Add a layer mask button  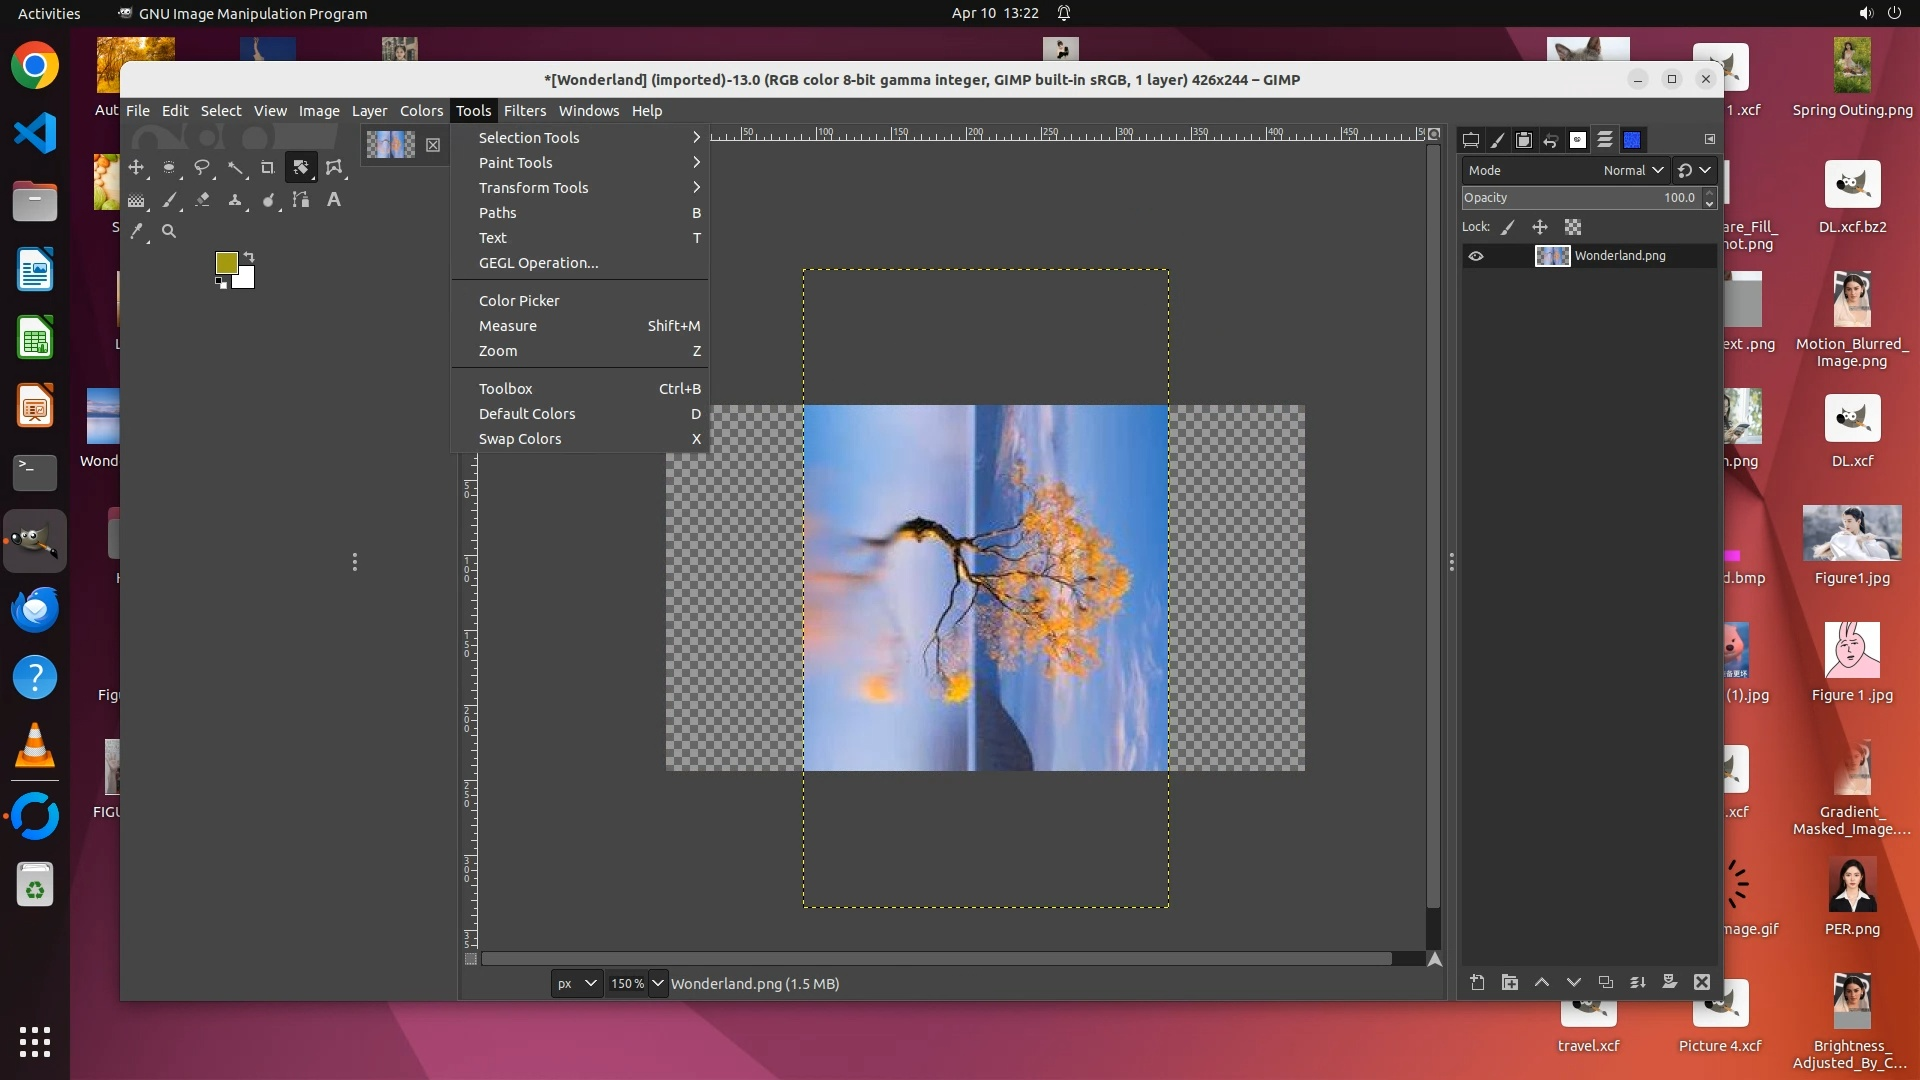[1669, 982]
